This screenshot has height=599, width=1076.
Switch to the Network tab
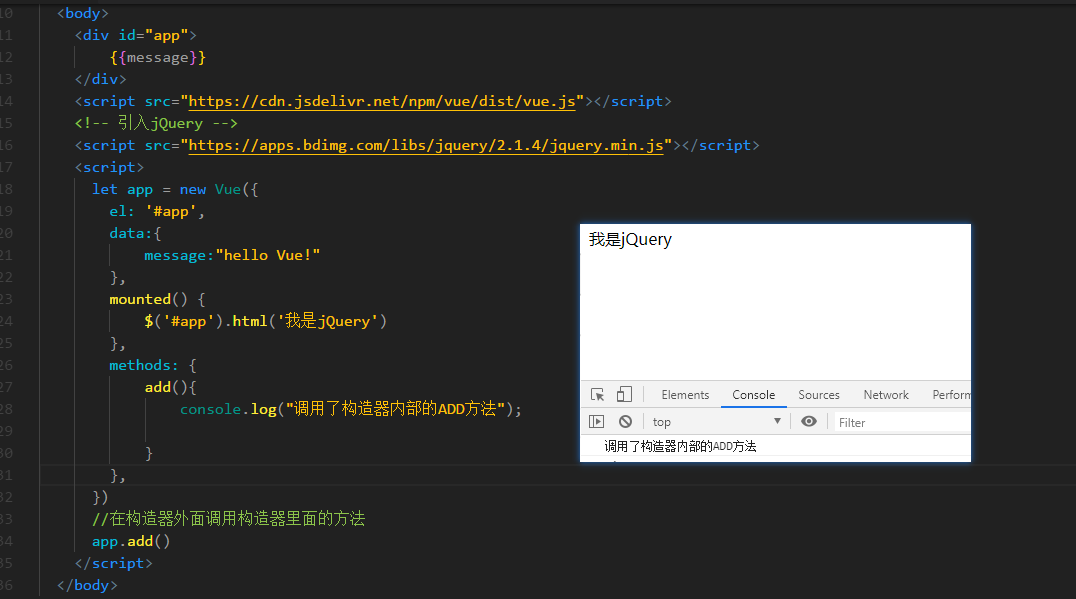click(x=886, y=395)
